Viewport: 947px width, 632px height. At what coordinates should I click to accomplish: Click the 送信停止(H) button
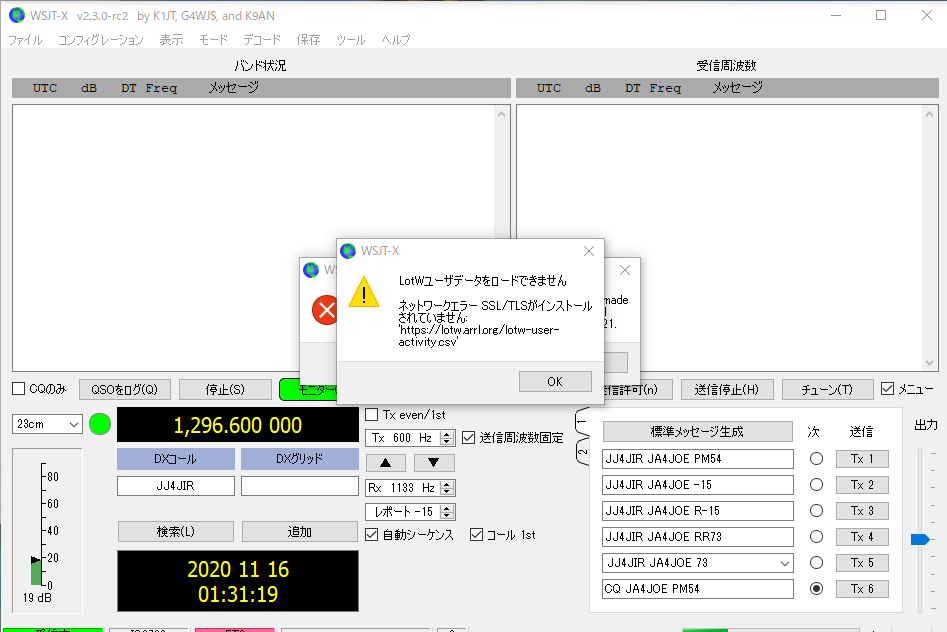(x=727, y=390)
